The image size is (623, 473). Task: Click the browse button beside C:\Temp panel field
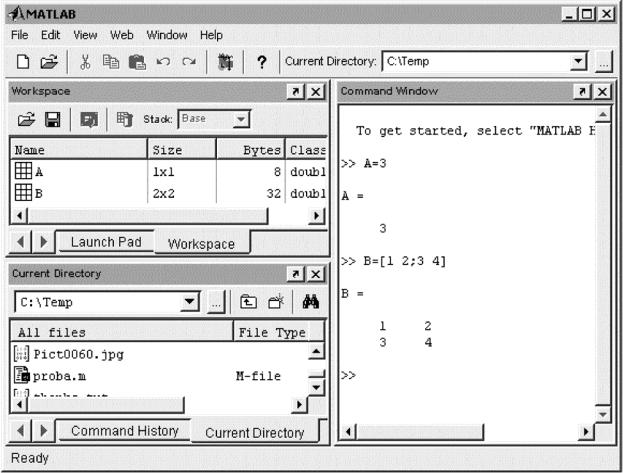click(x=216, y=303)
